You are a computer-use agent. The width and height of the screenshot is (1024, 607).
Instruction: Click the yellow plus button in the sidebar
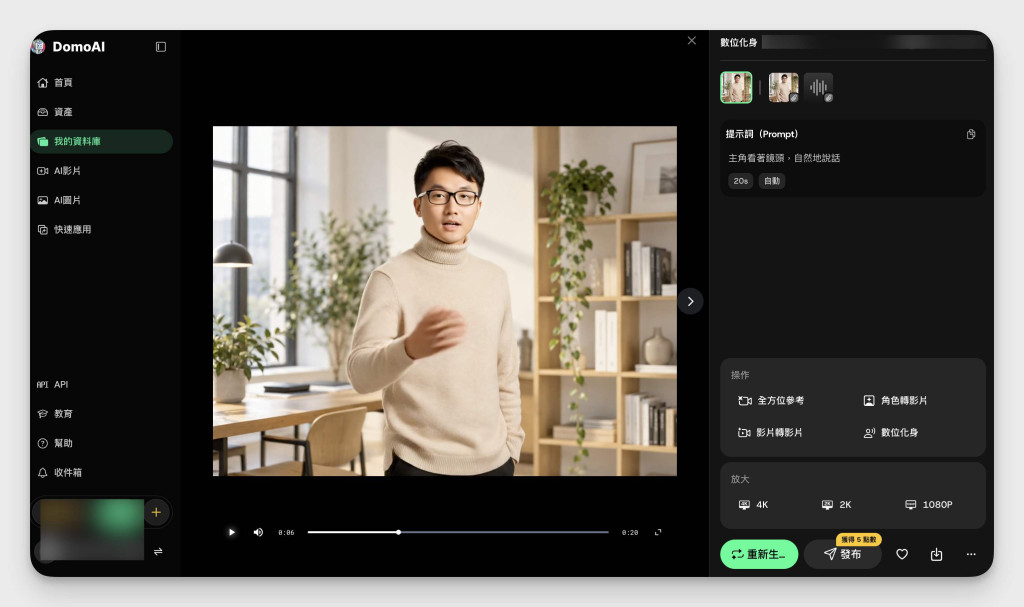156,512
